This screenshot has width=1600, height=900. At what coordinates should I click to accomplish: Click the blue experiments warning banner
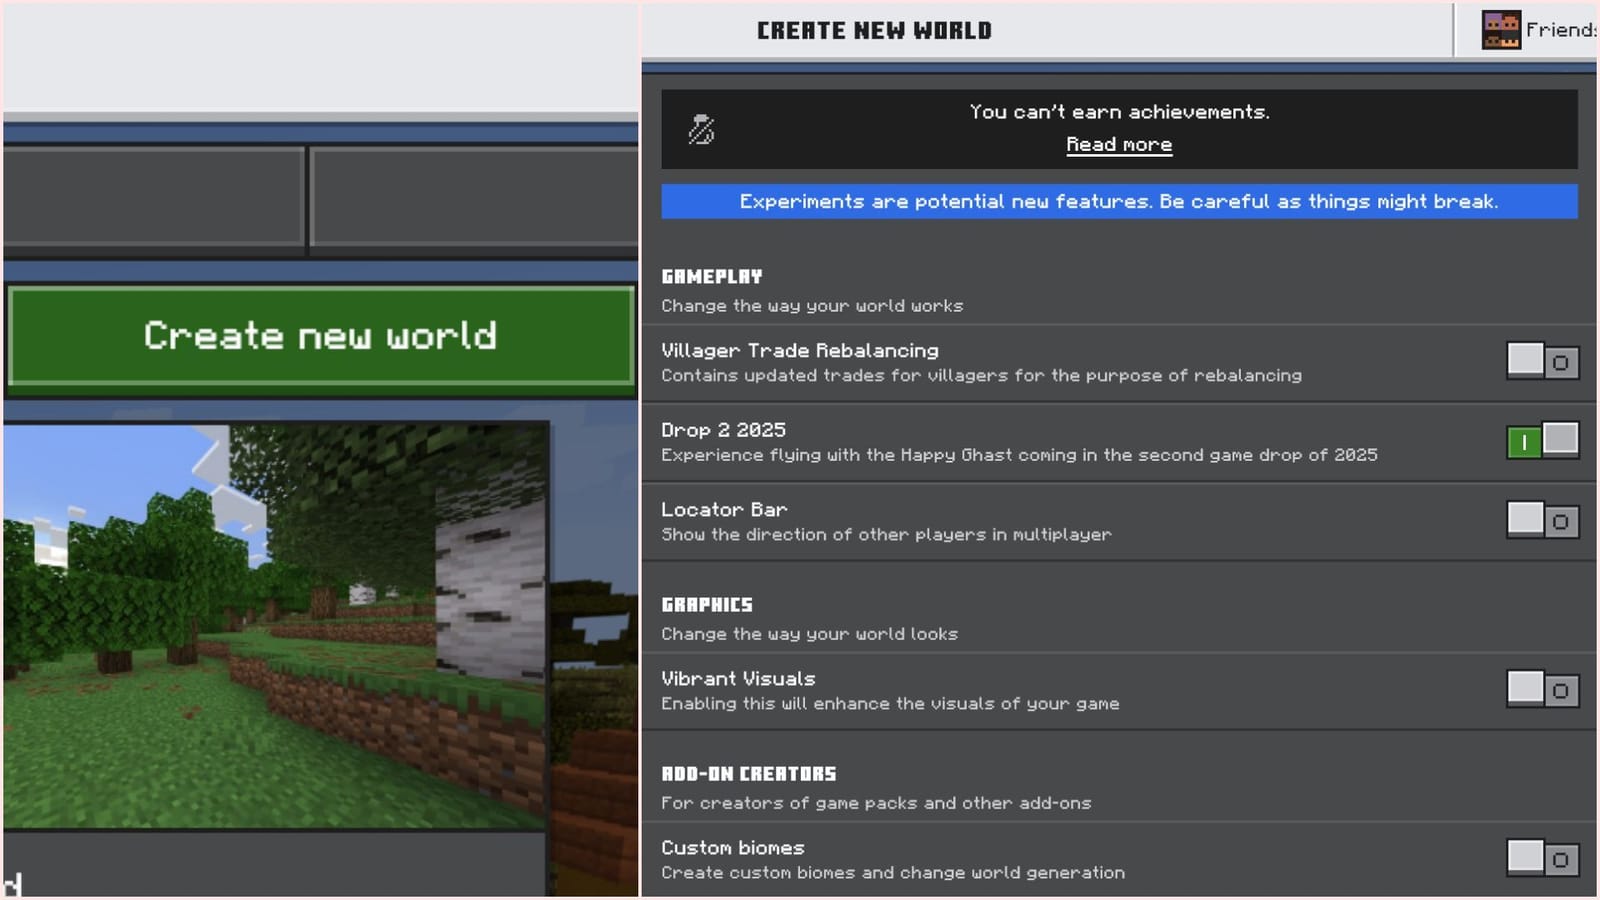[1118, 201]
